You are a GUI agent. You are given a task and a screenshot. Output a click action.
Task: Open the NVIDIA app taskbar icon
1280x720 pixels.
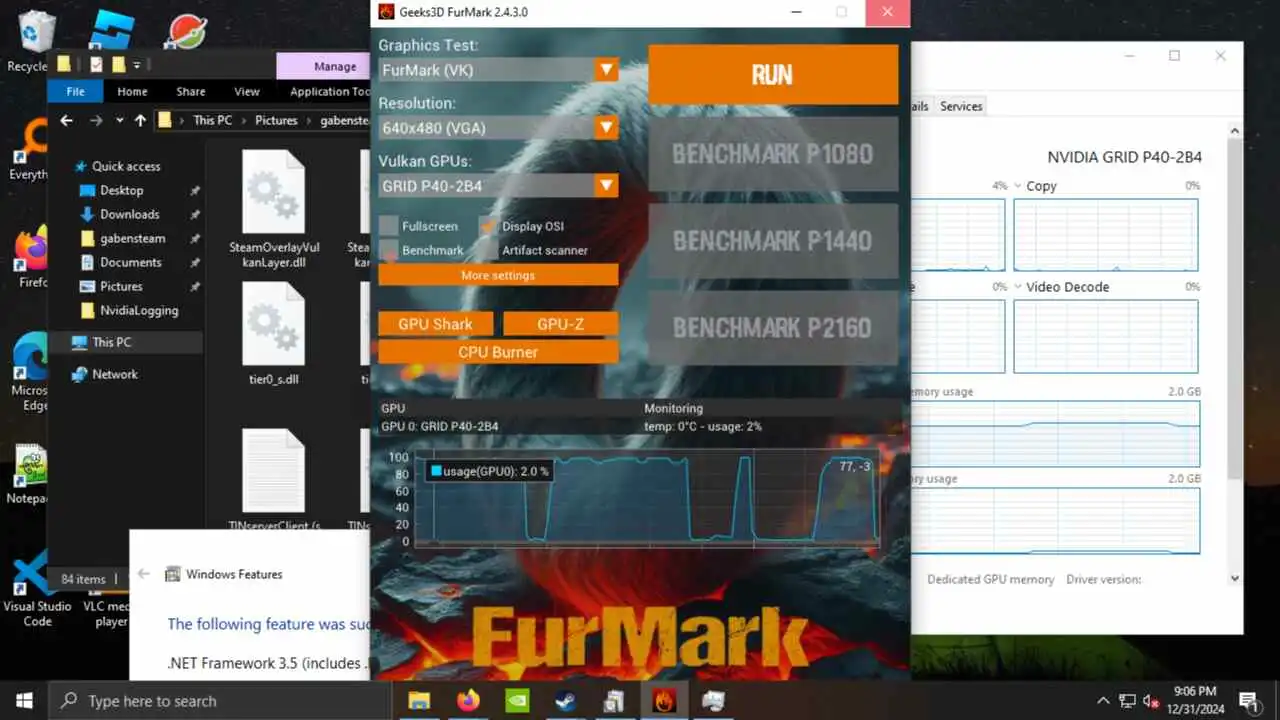point(517,700)
